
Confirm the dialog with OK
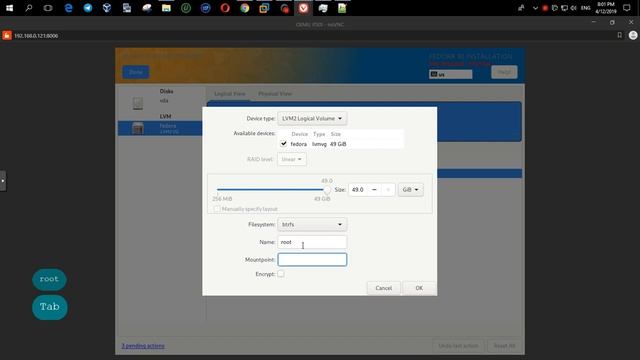(419, 288)
